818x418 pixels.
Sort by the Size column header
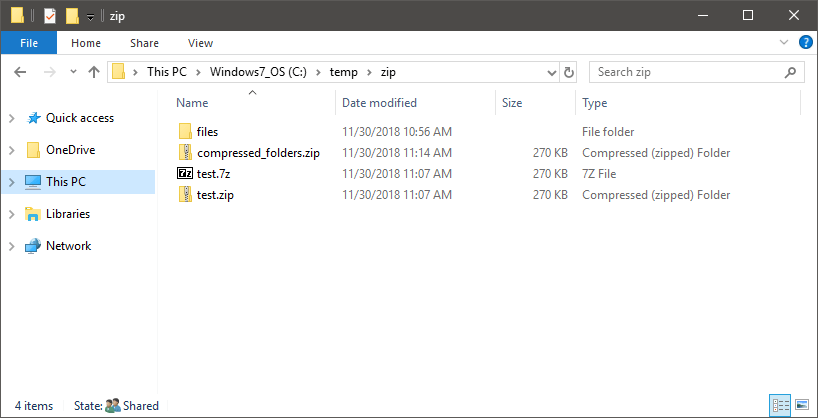pos(512,103)
